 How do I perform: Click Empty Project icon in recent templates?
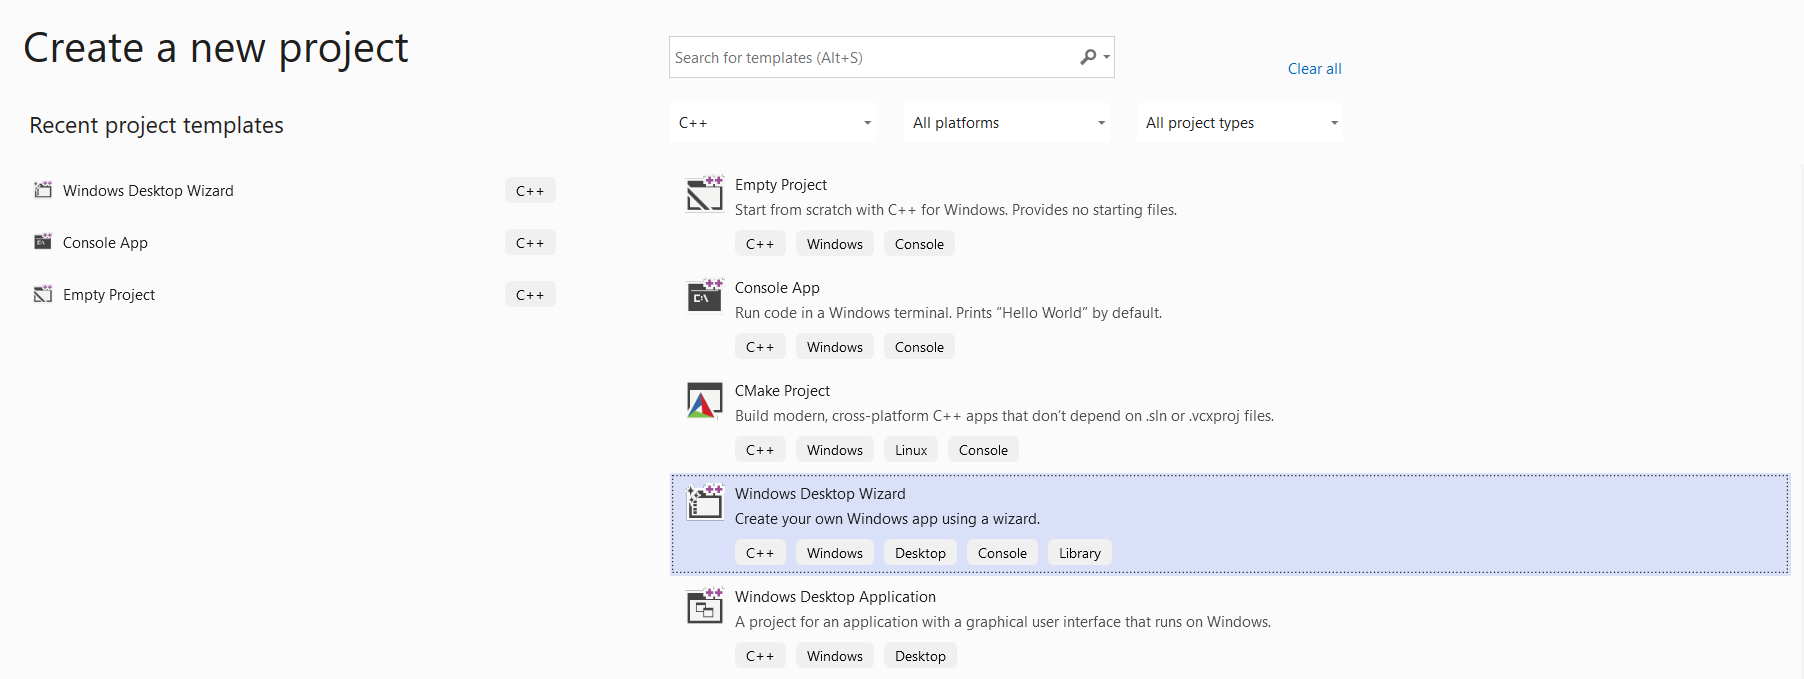point(43,294)
